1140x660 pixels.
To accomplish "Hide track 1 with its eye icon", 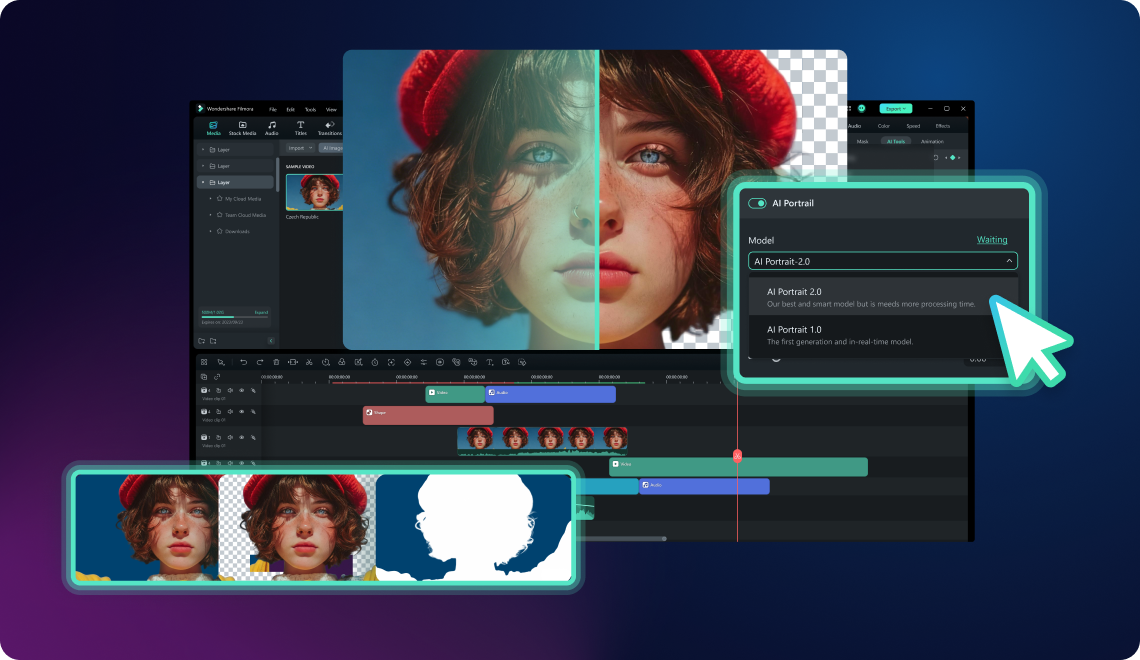I will click(x=242, y=438).
